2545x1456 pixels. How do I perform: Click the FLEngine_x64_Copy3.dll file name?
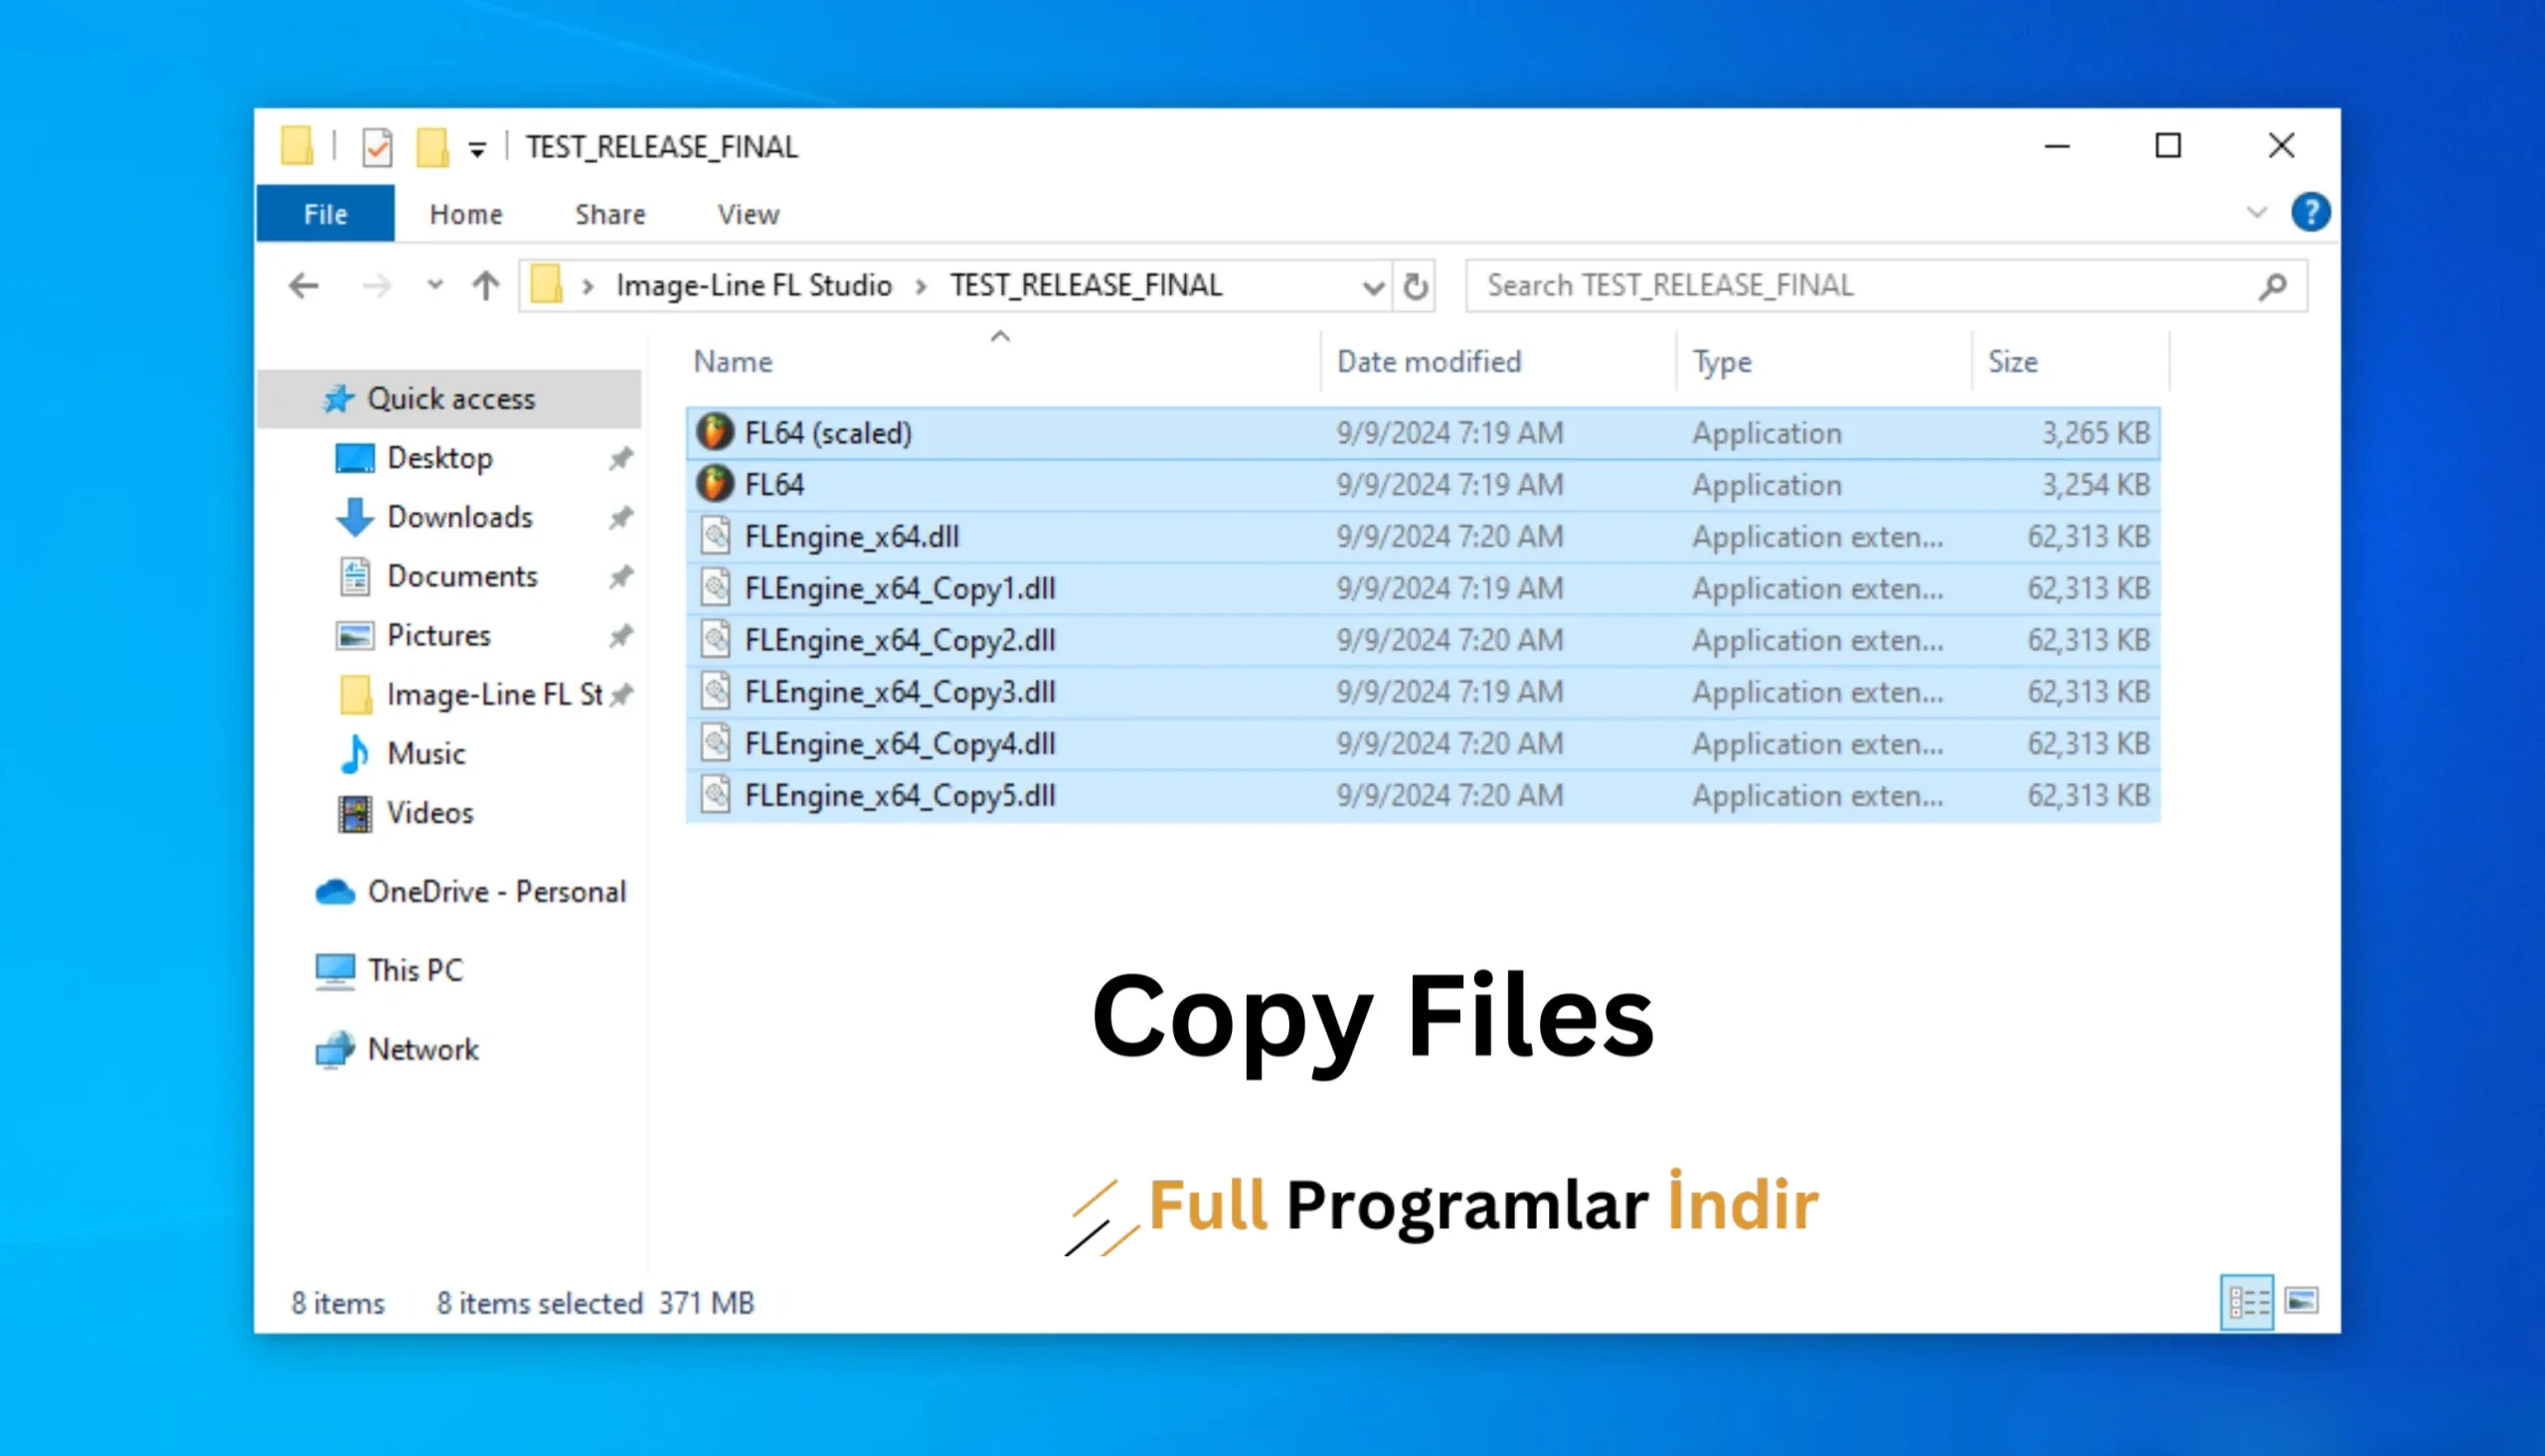(x=900, y=692)
